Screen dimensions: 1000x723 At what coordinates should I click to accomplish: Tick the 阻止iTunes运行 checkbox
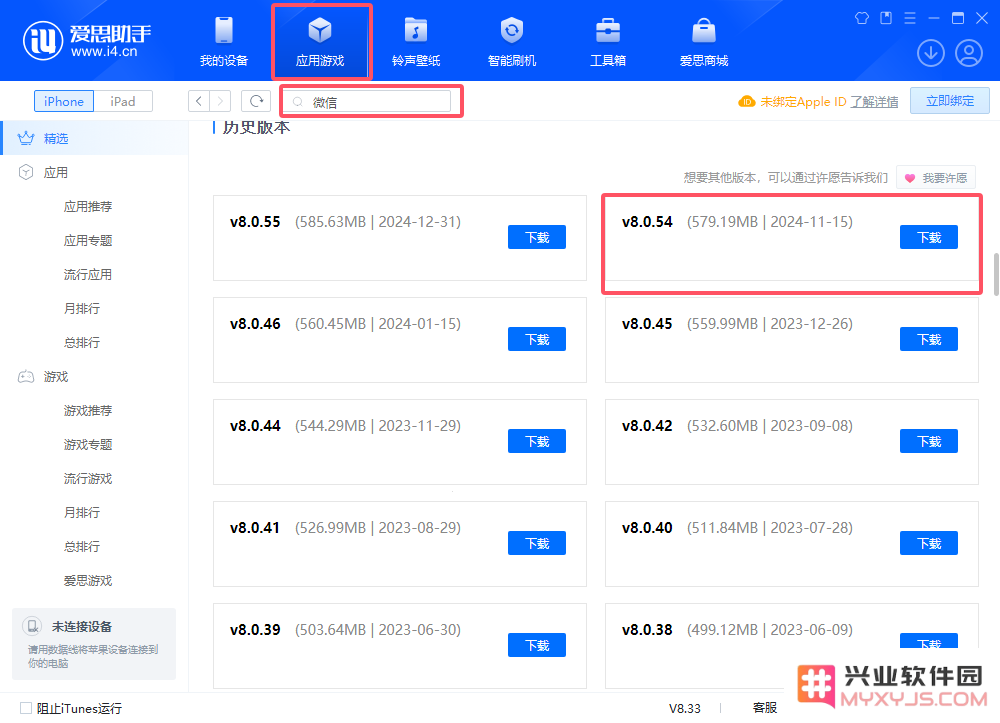[26, 708]
